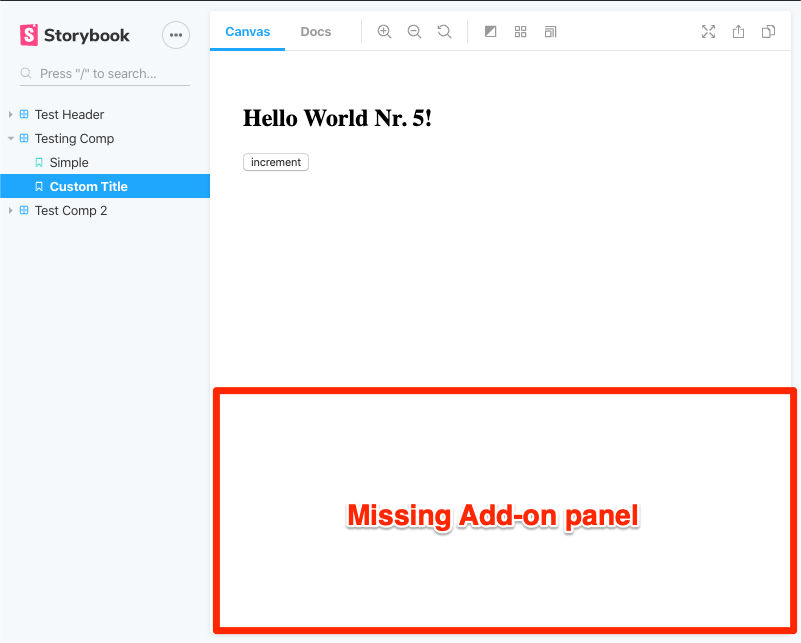Select the zoom in icon
This screenshot has width=801, height=643.
(x=384, y=31)
